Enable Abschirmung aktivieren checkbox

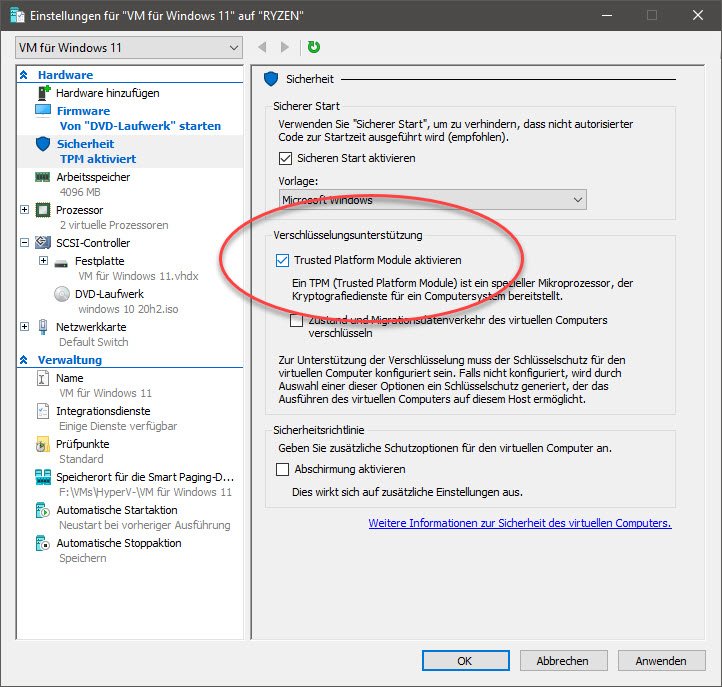[282, 469]
